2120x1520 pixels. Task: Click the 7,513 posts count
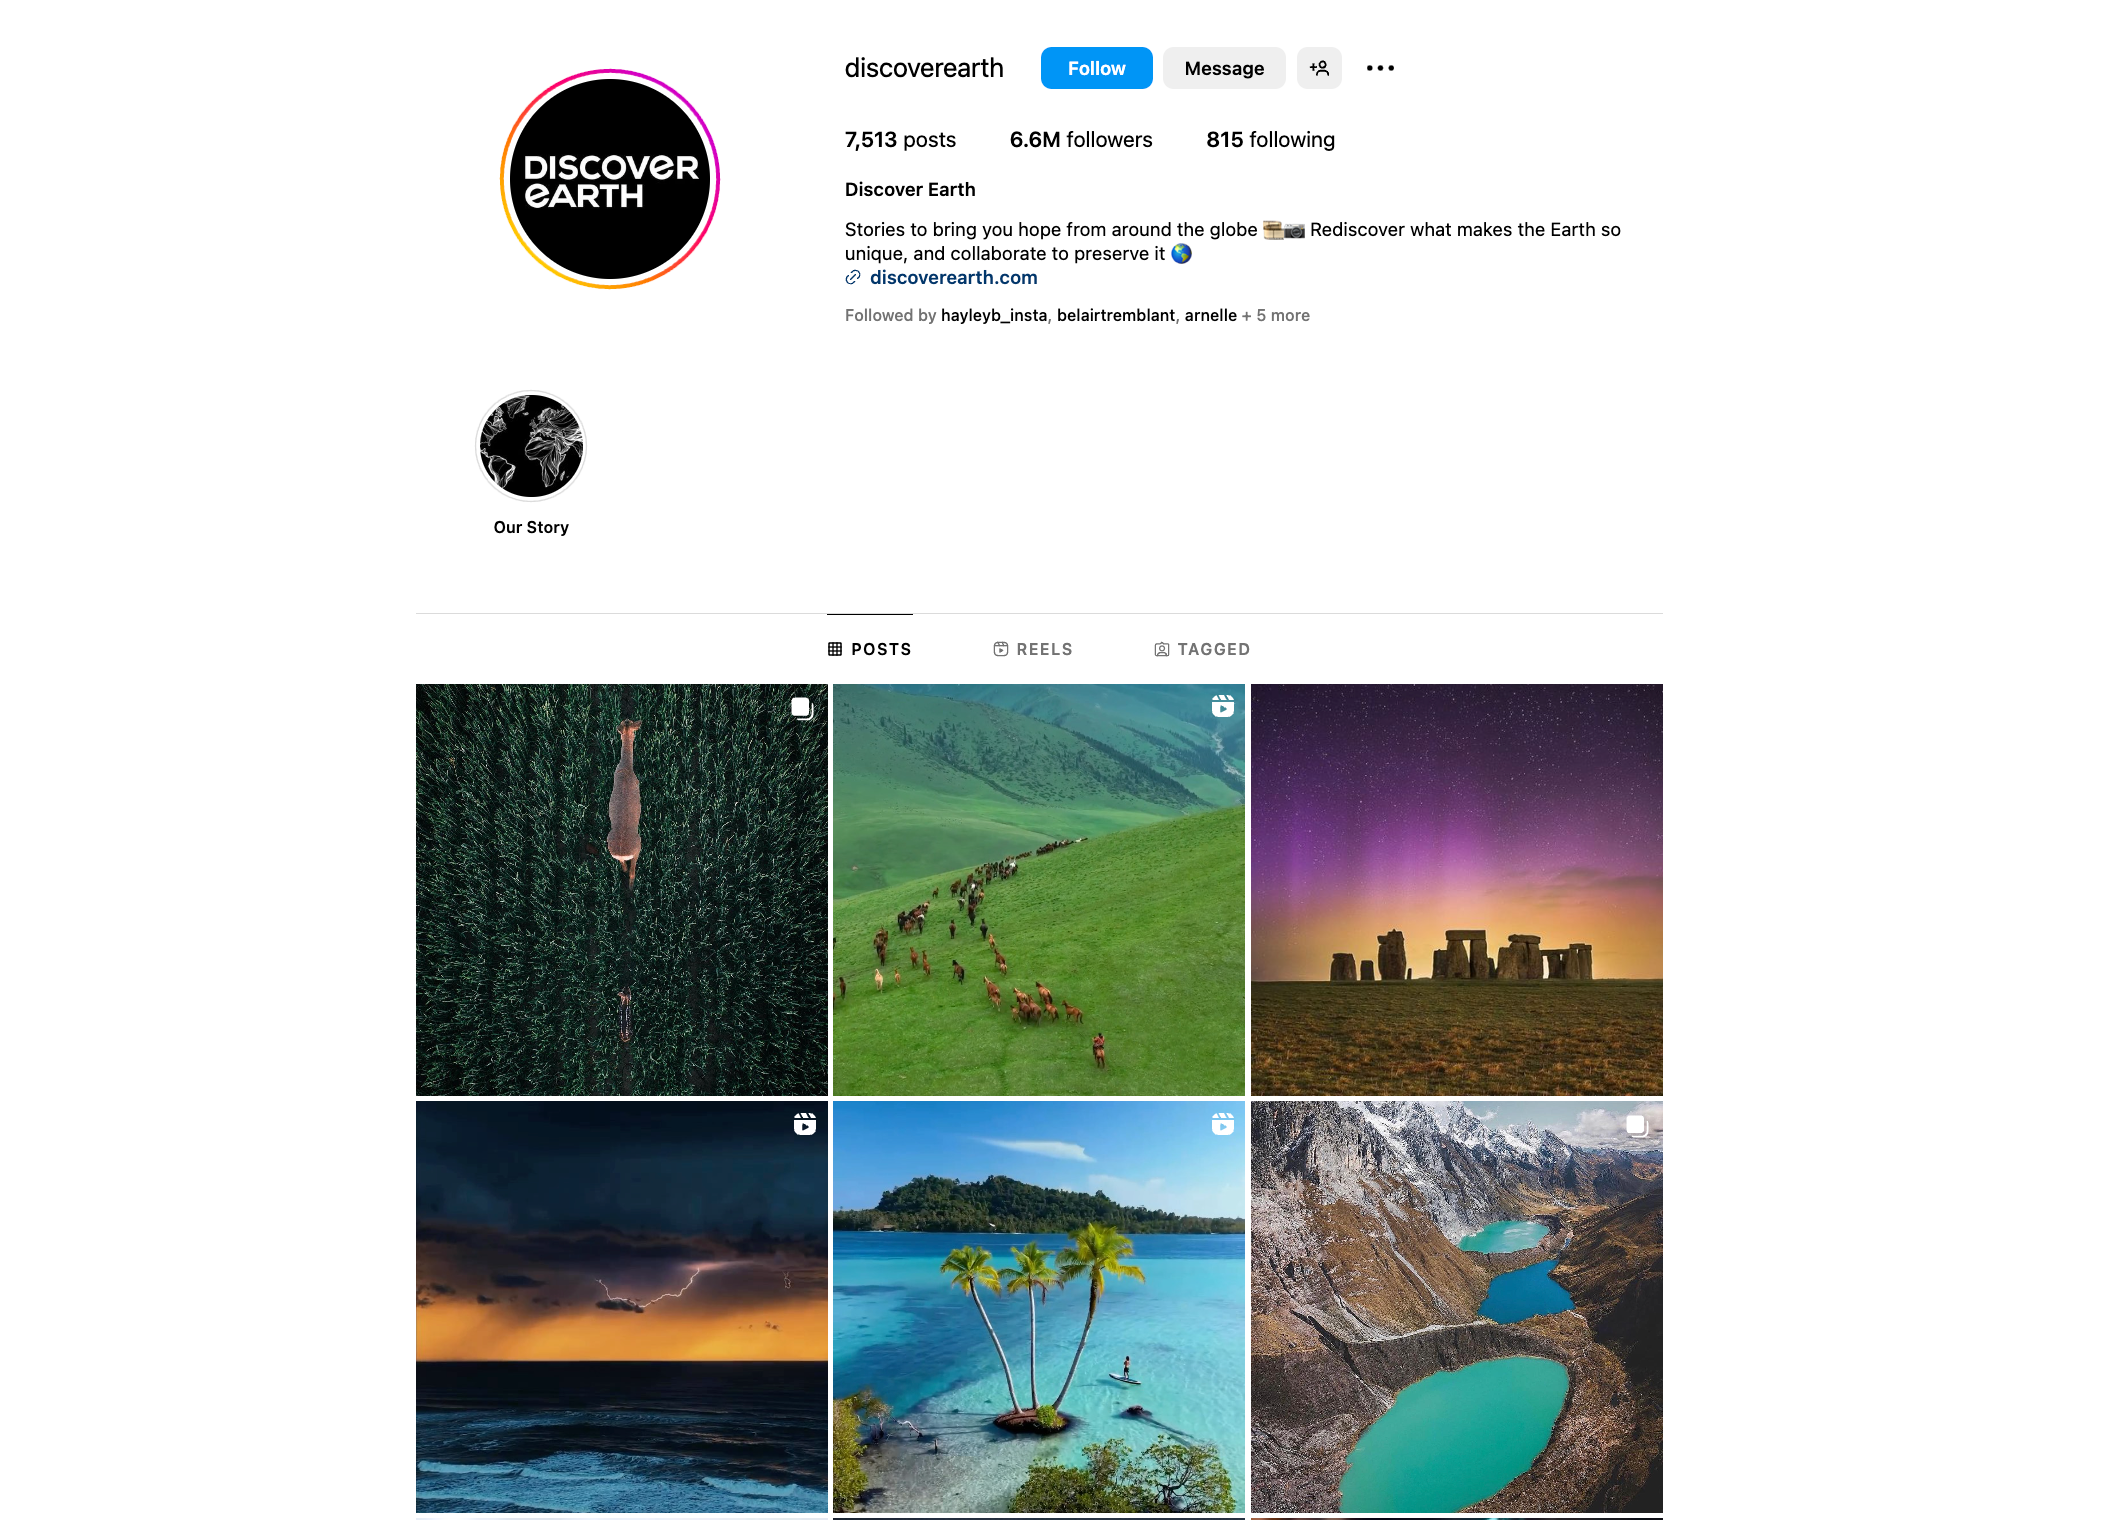tap(898, 140)
